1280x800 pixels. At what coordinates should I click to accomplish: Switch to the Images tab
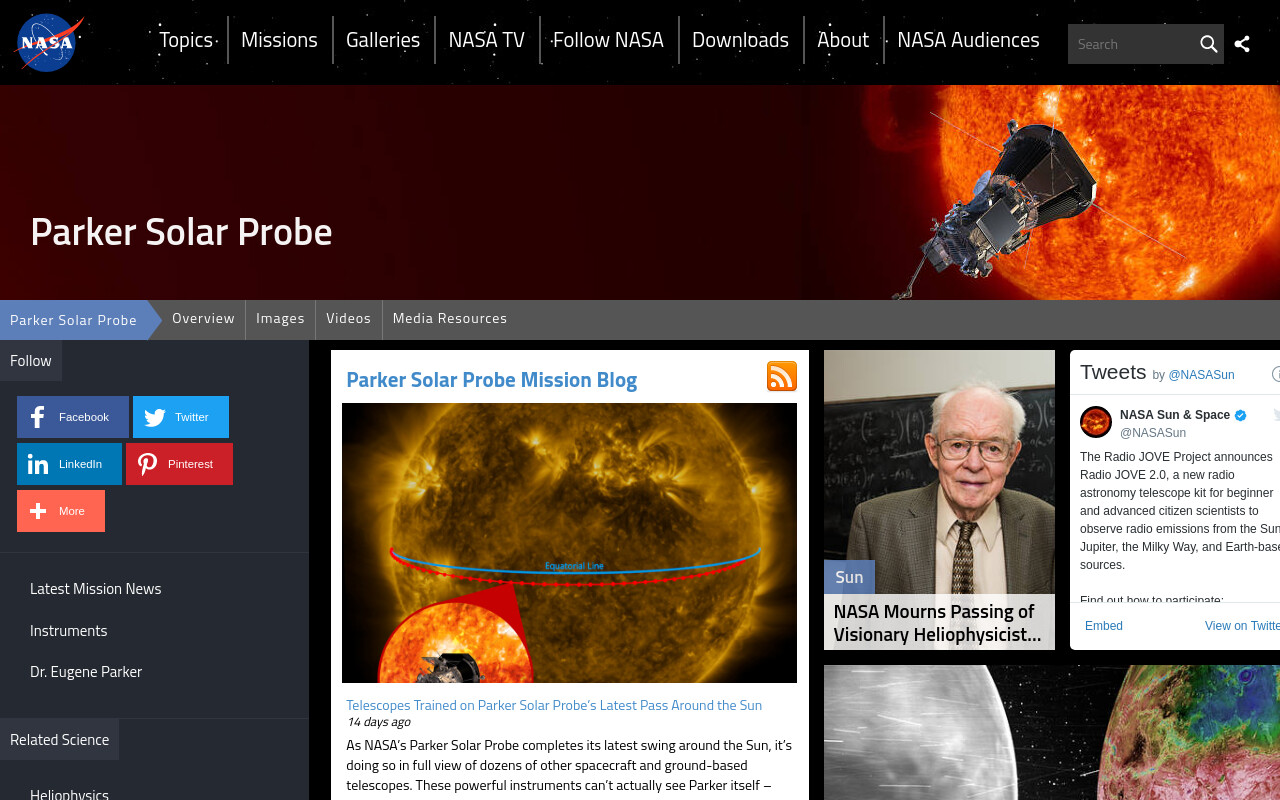pyautogui.click(x=280, y=319)
